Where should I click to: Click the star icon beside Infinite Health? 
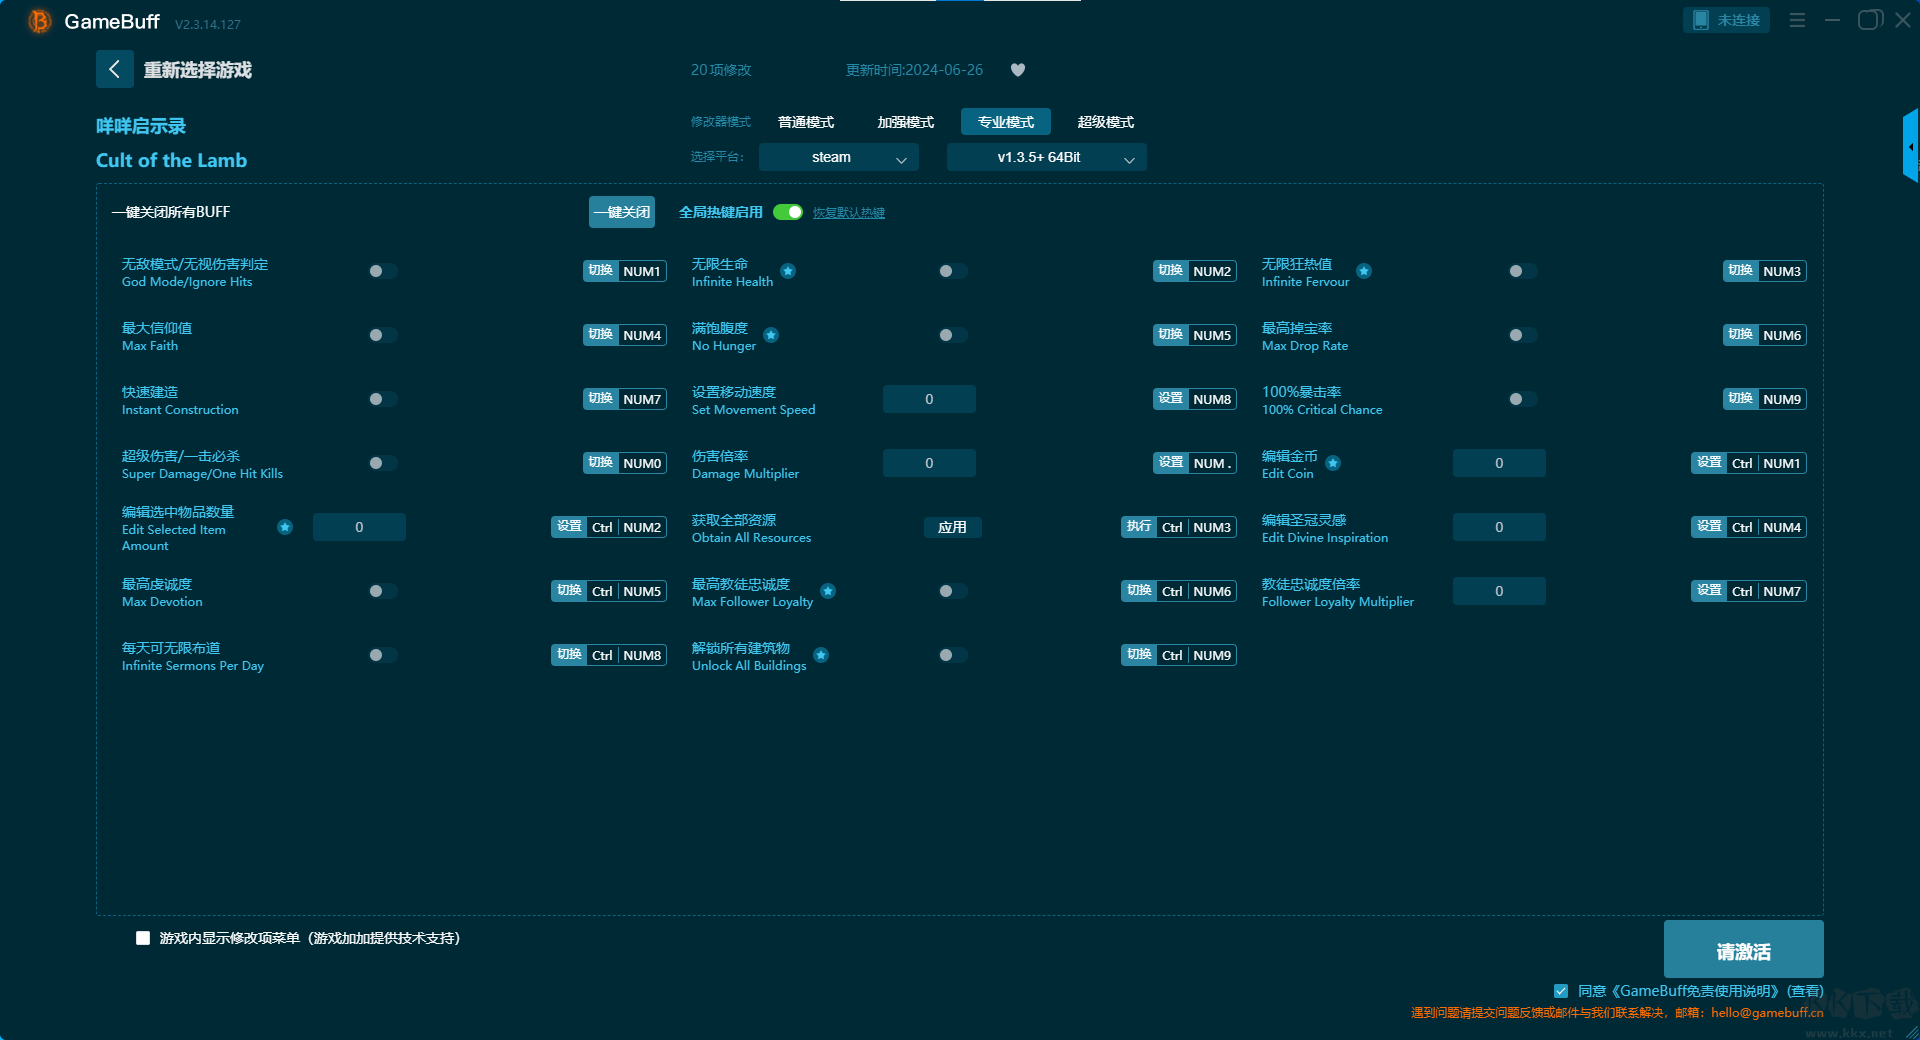(x=788, y=271)
